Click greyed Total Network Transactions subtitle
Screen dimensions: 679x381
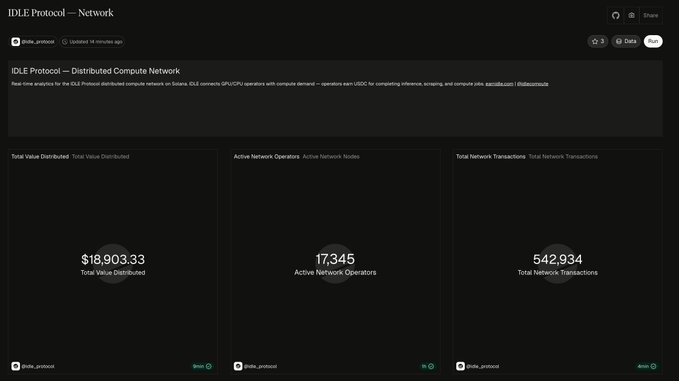[x=563, y=156]
